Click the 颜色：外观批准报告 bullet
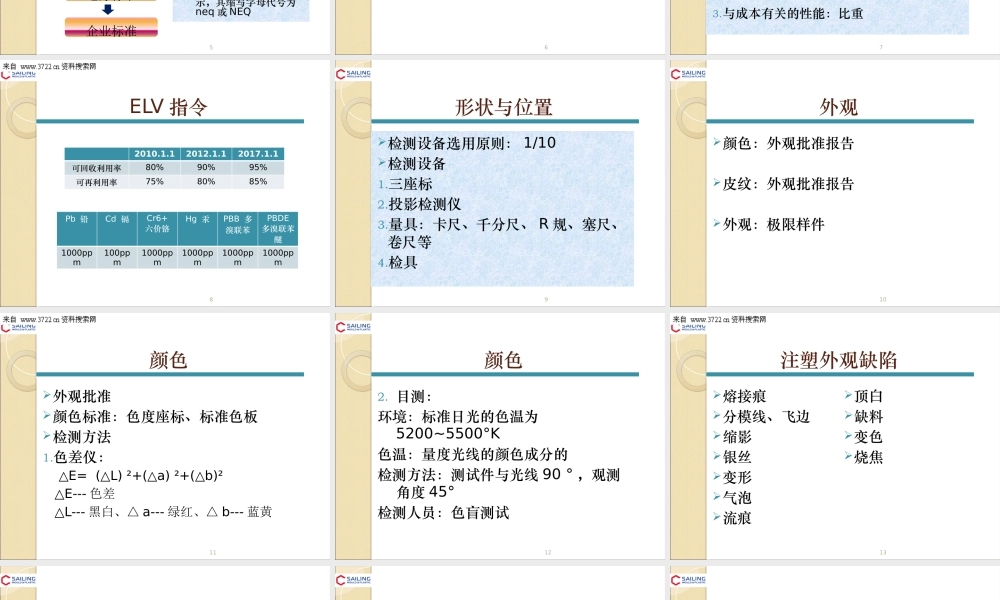Image resolution: width=1000 pixels, height=600 pixels. (x=783, y=143)
